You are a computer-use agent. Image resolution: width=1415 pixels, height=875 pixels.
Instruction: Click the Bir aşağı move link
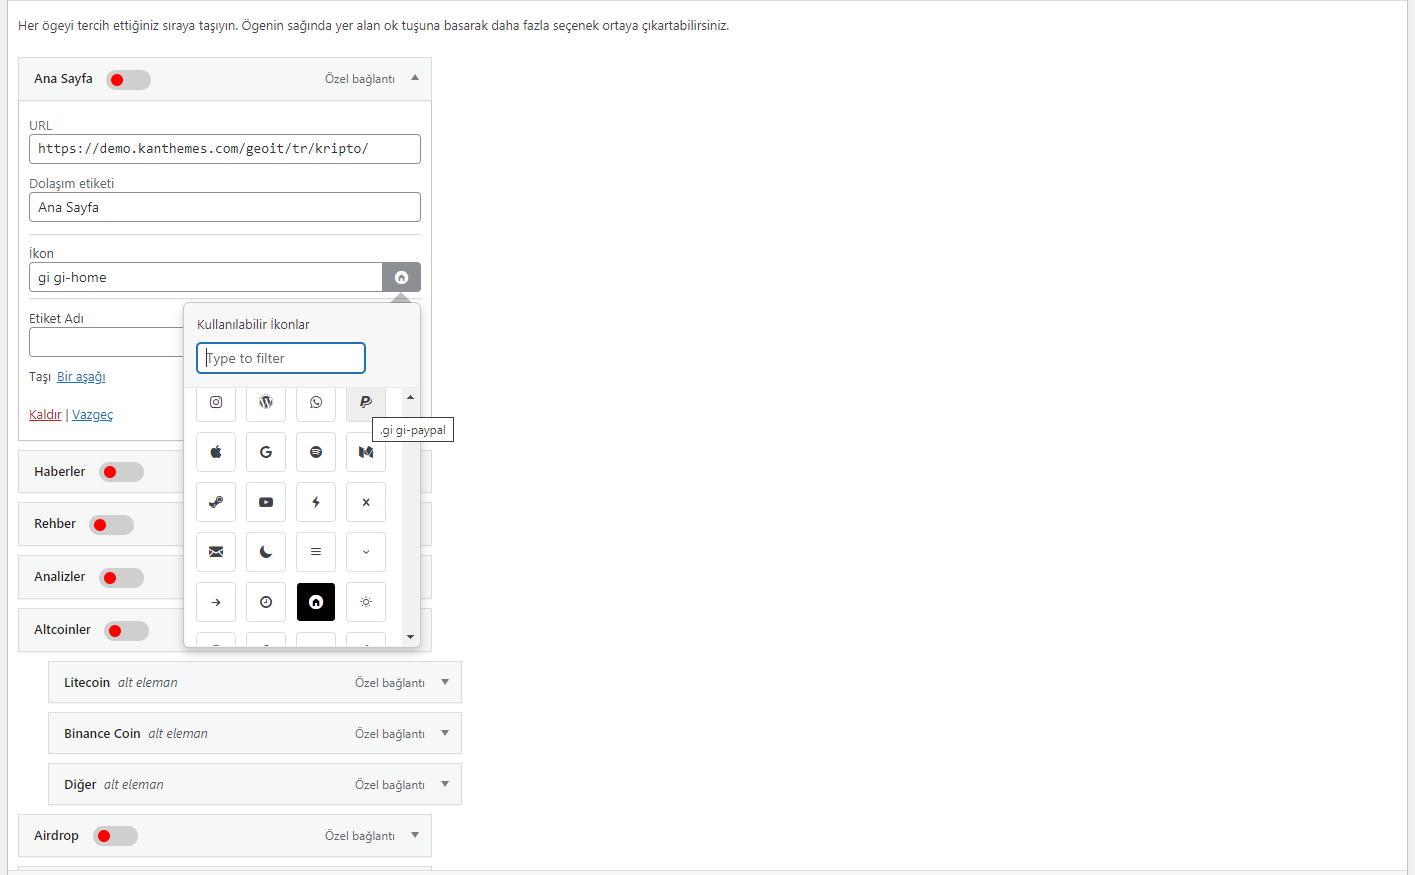[x=81, y=377]
